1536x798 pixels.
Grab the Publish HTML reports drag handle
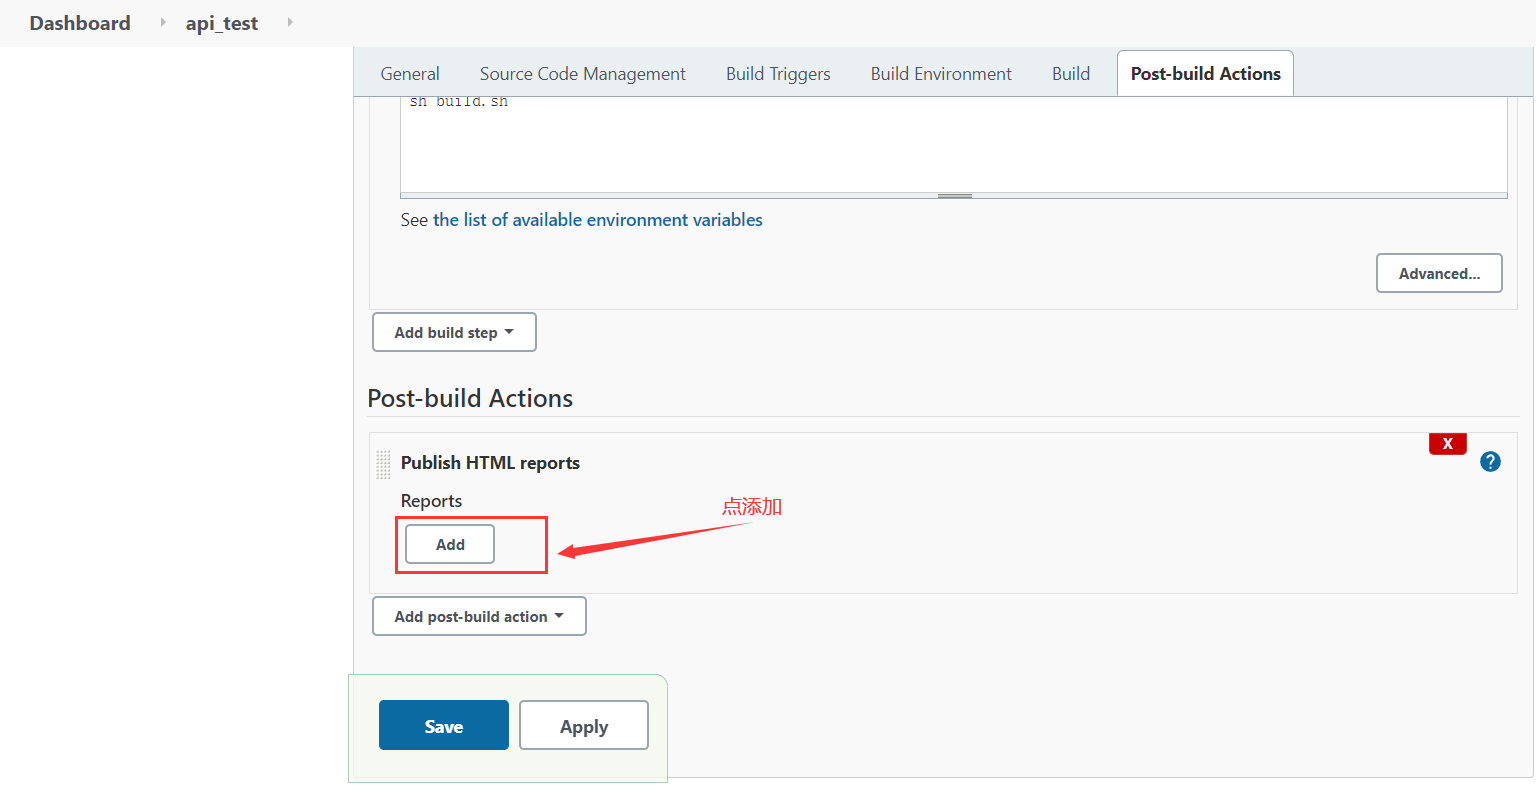(x=383, y=464)
